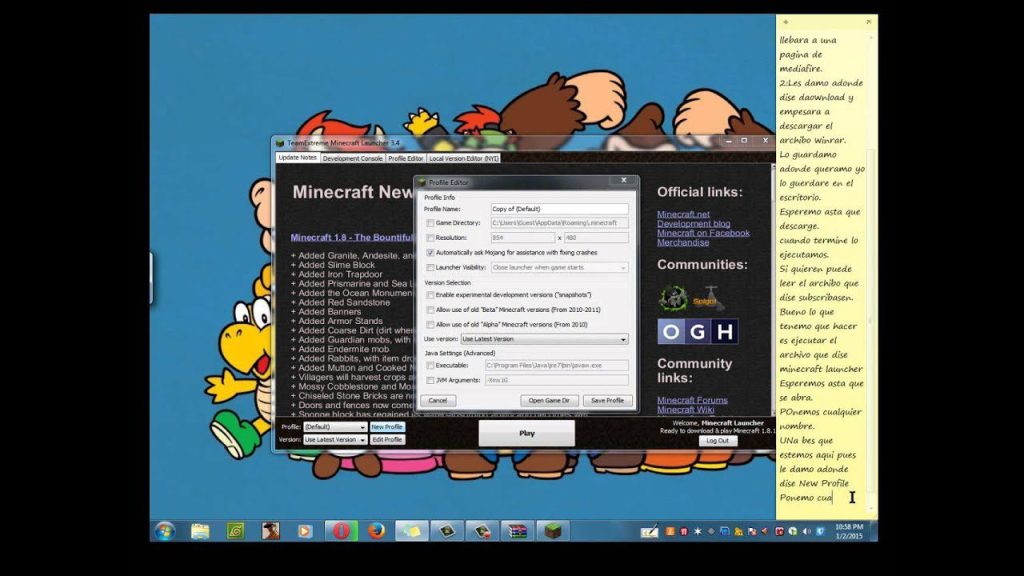The height and width of the screenshot is (576, 1024).
Task: Switch to the Development Console tab
Action: tap(351, 157)
